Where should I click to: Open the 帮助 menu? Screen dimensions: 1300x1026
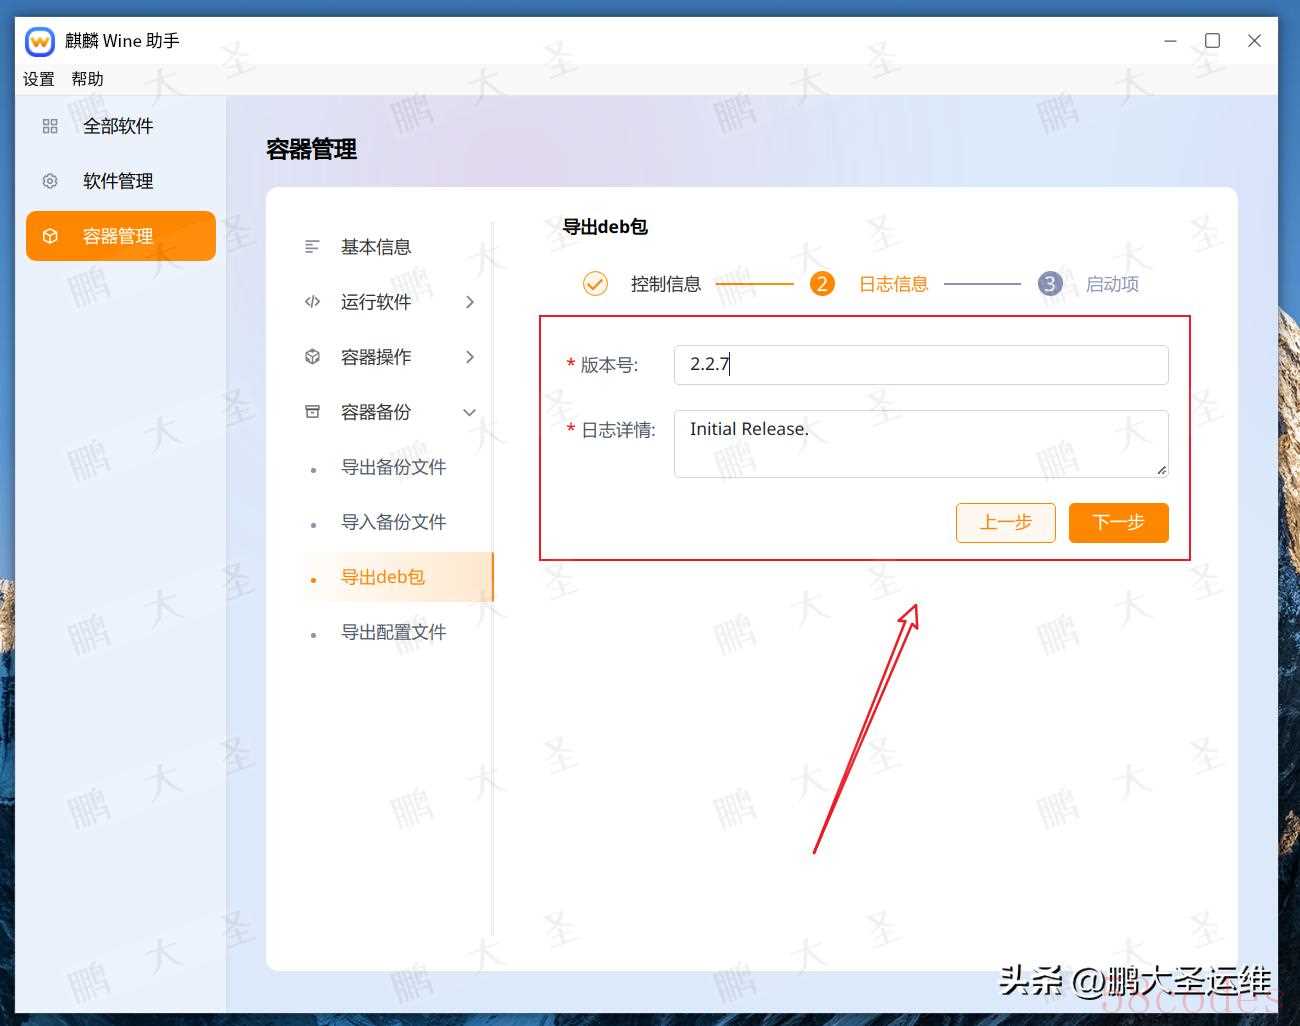tap(87, 79)
